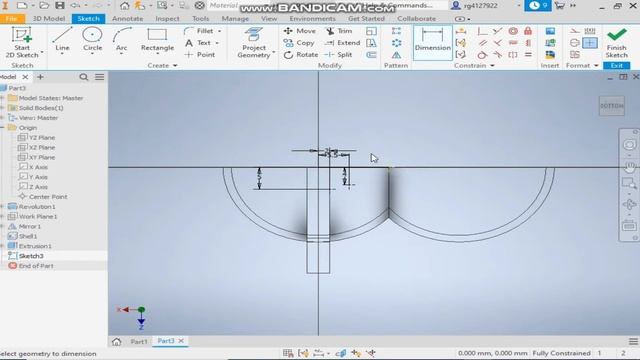Select the Arc tool
The width and height of the screenshot is (640, 360).
point(122,40)
